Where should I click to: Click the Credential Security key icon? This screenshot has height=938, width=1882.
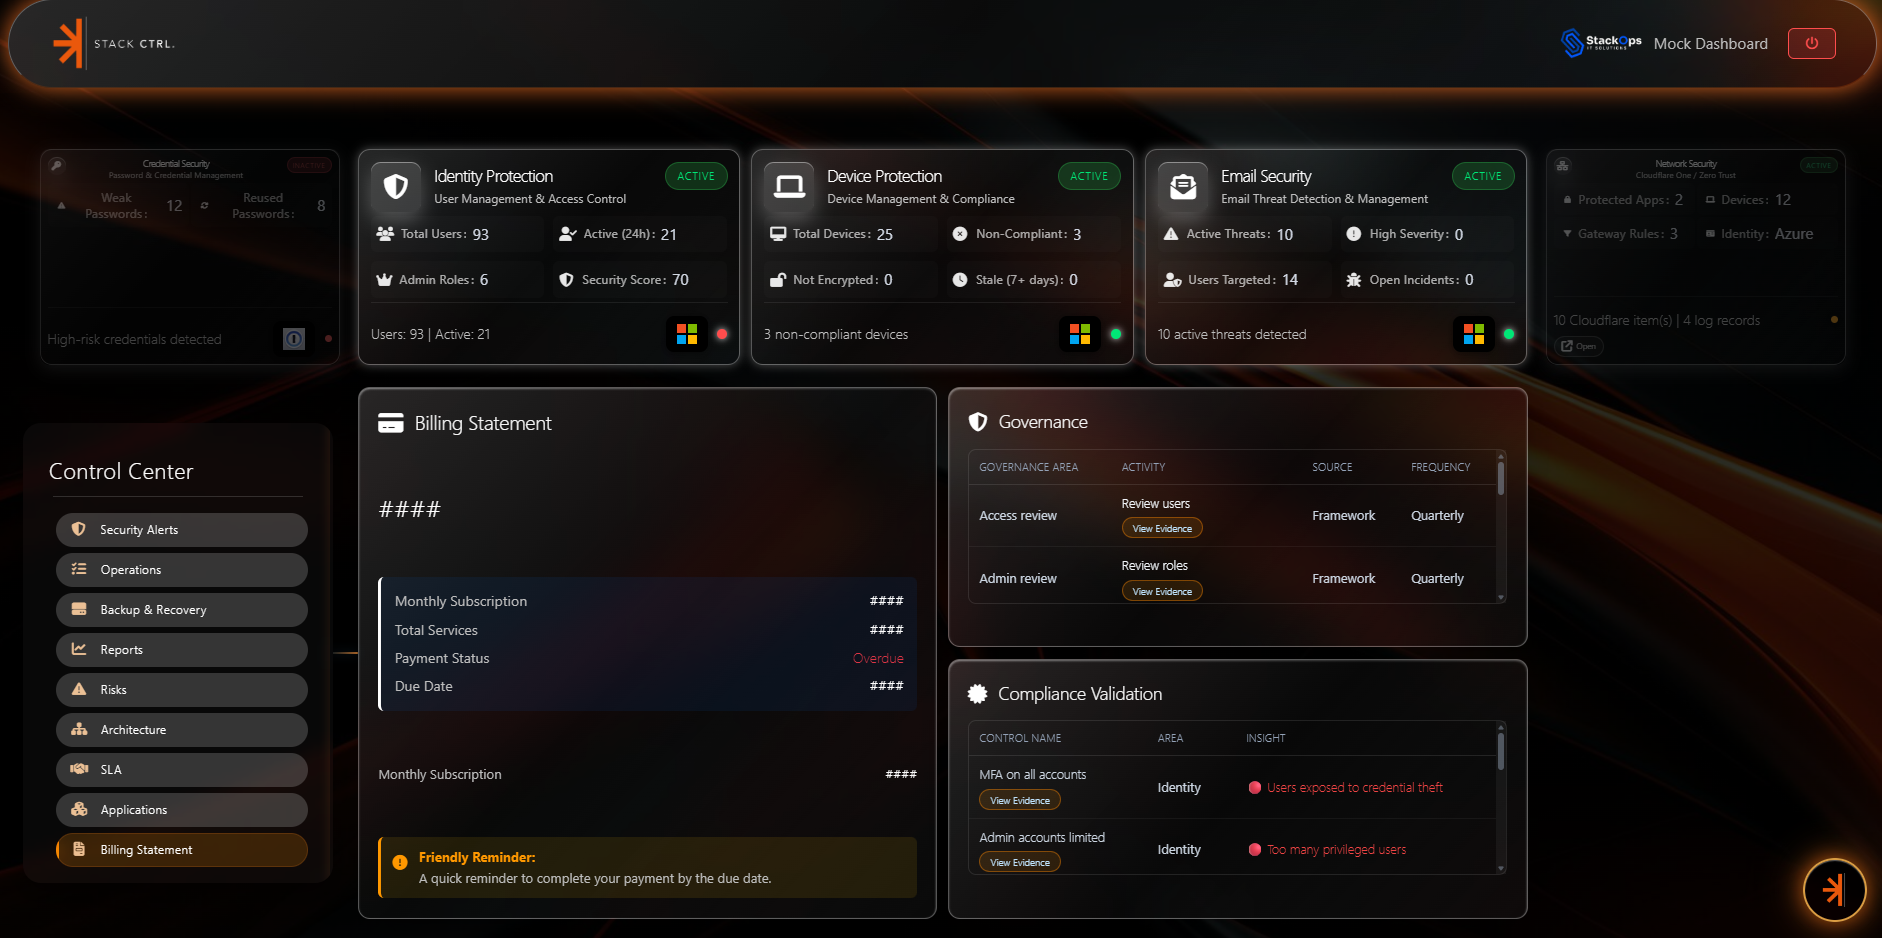[x=57, y=165]
